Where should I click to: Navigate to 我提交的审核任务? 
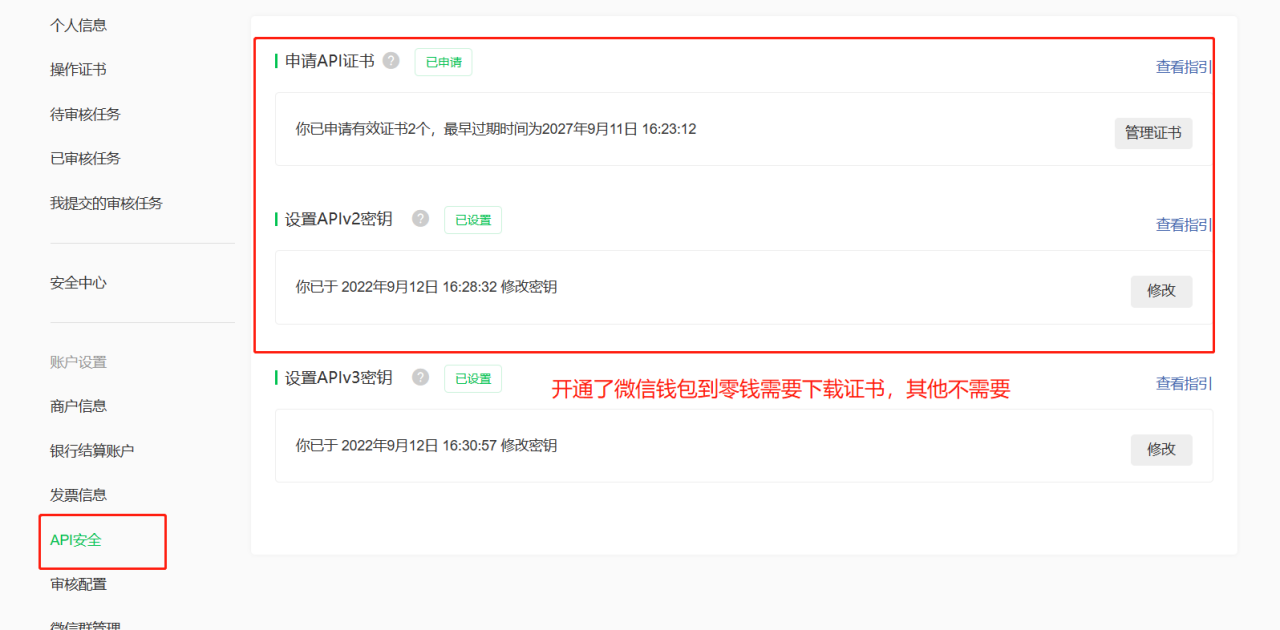[106, 203]
